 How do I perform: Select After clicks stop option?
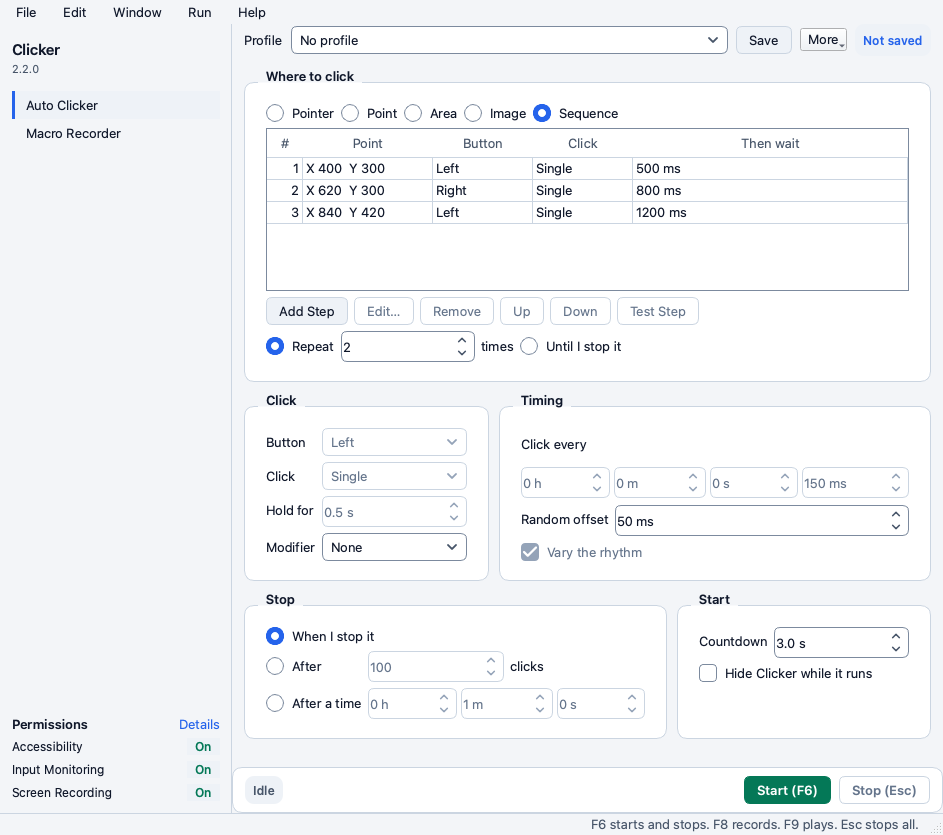tap(275, 666)
